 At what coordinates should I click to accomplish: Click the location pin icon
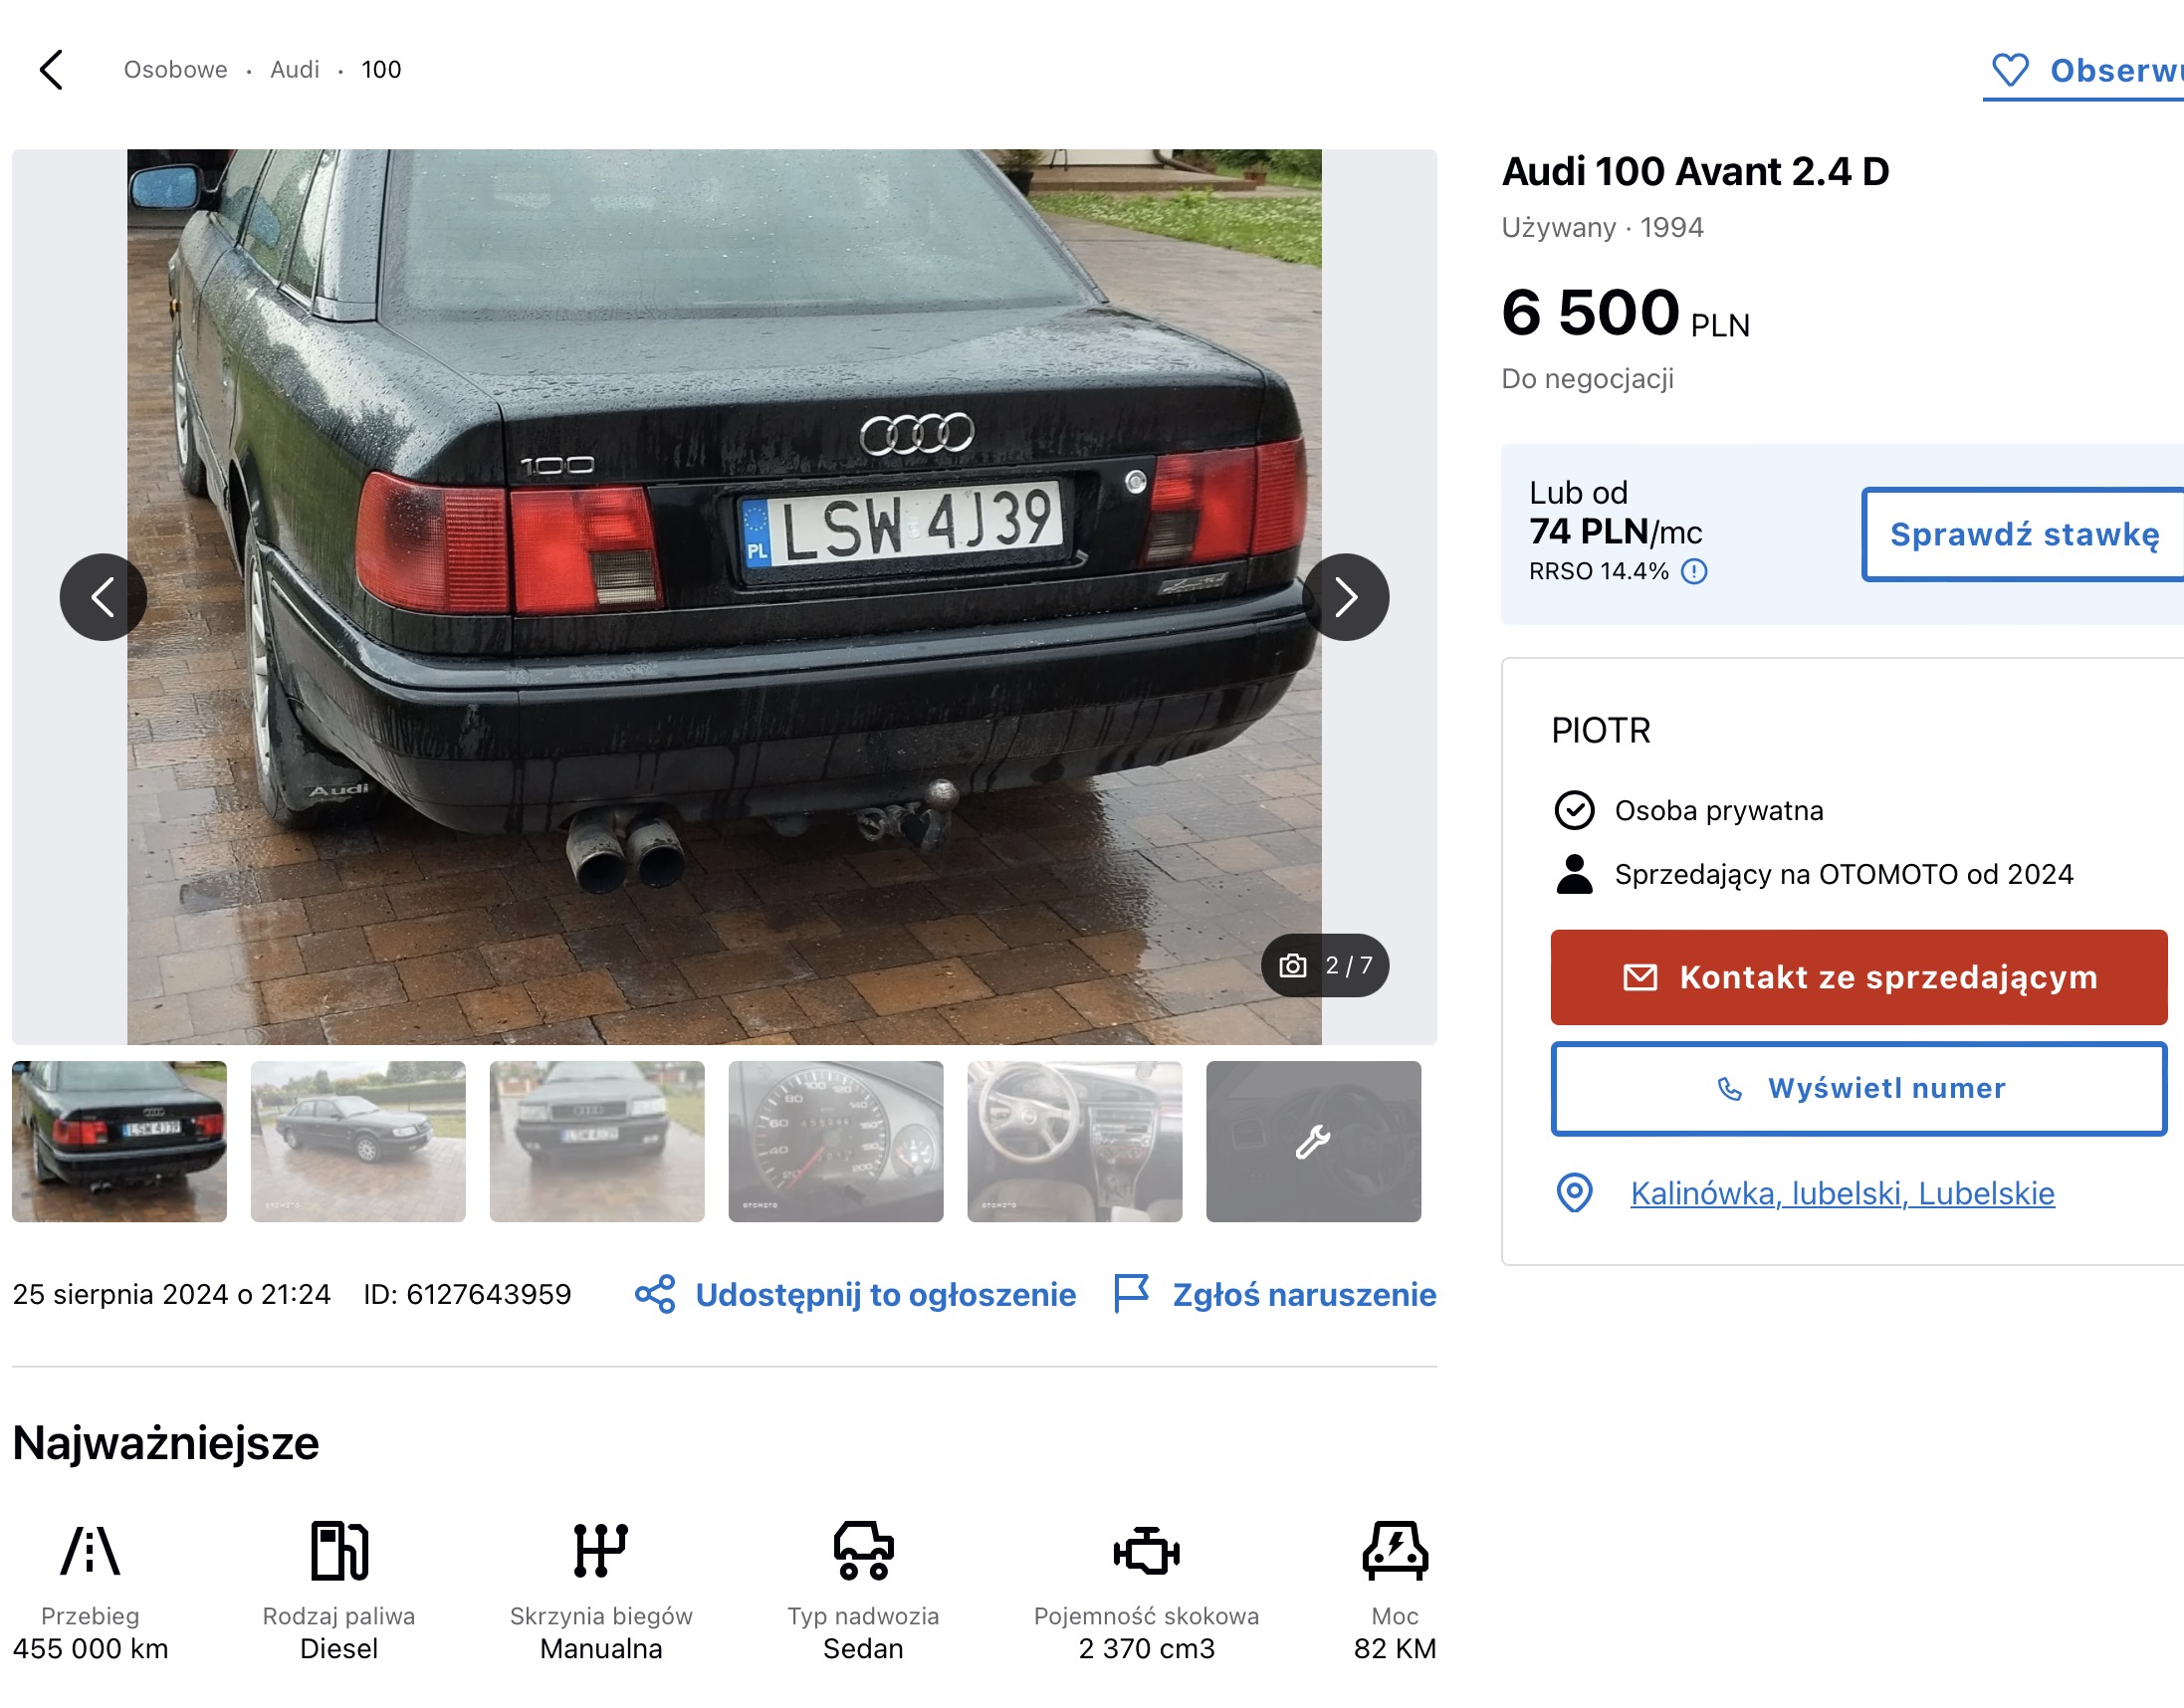tap(1574, 1192)
